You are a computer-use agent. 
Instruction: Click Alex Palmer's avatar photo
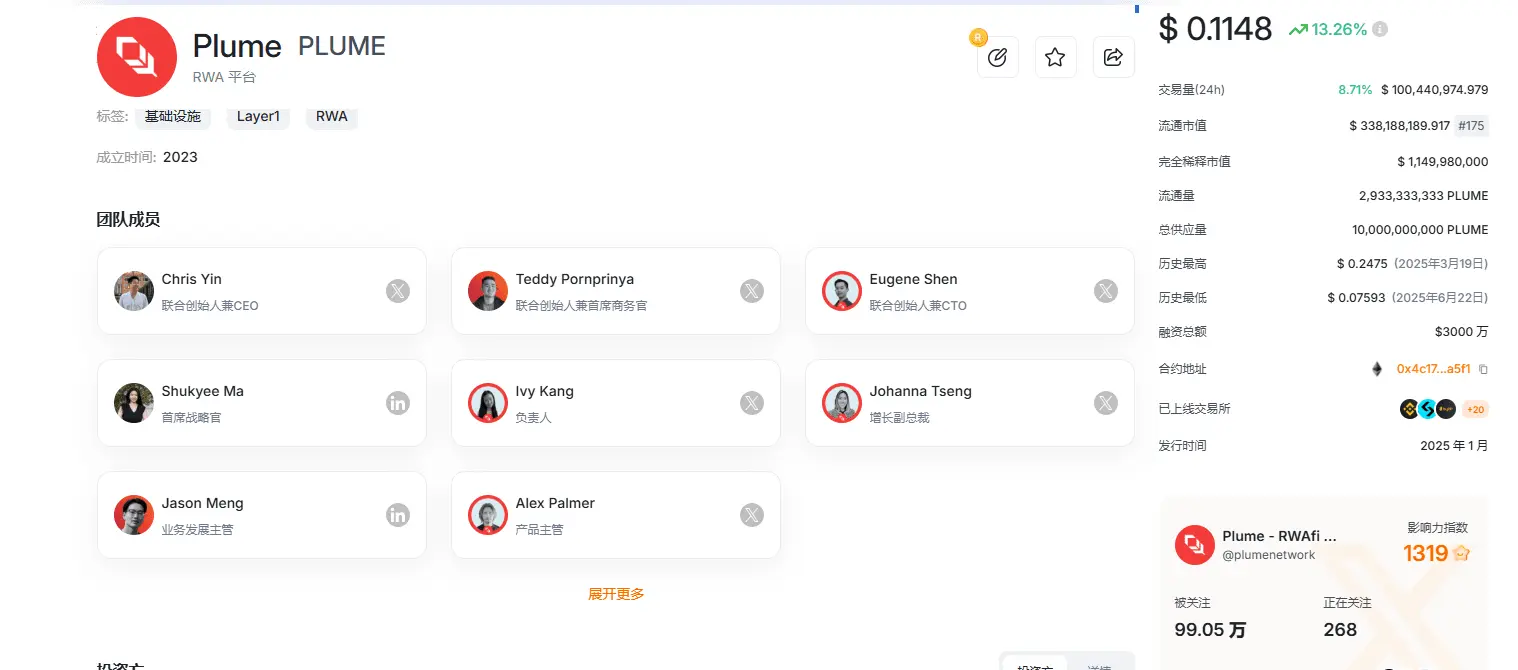tap(488, 515)
